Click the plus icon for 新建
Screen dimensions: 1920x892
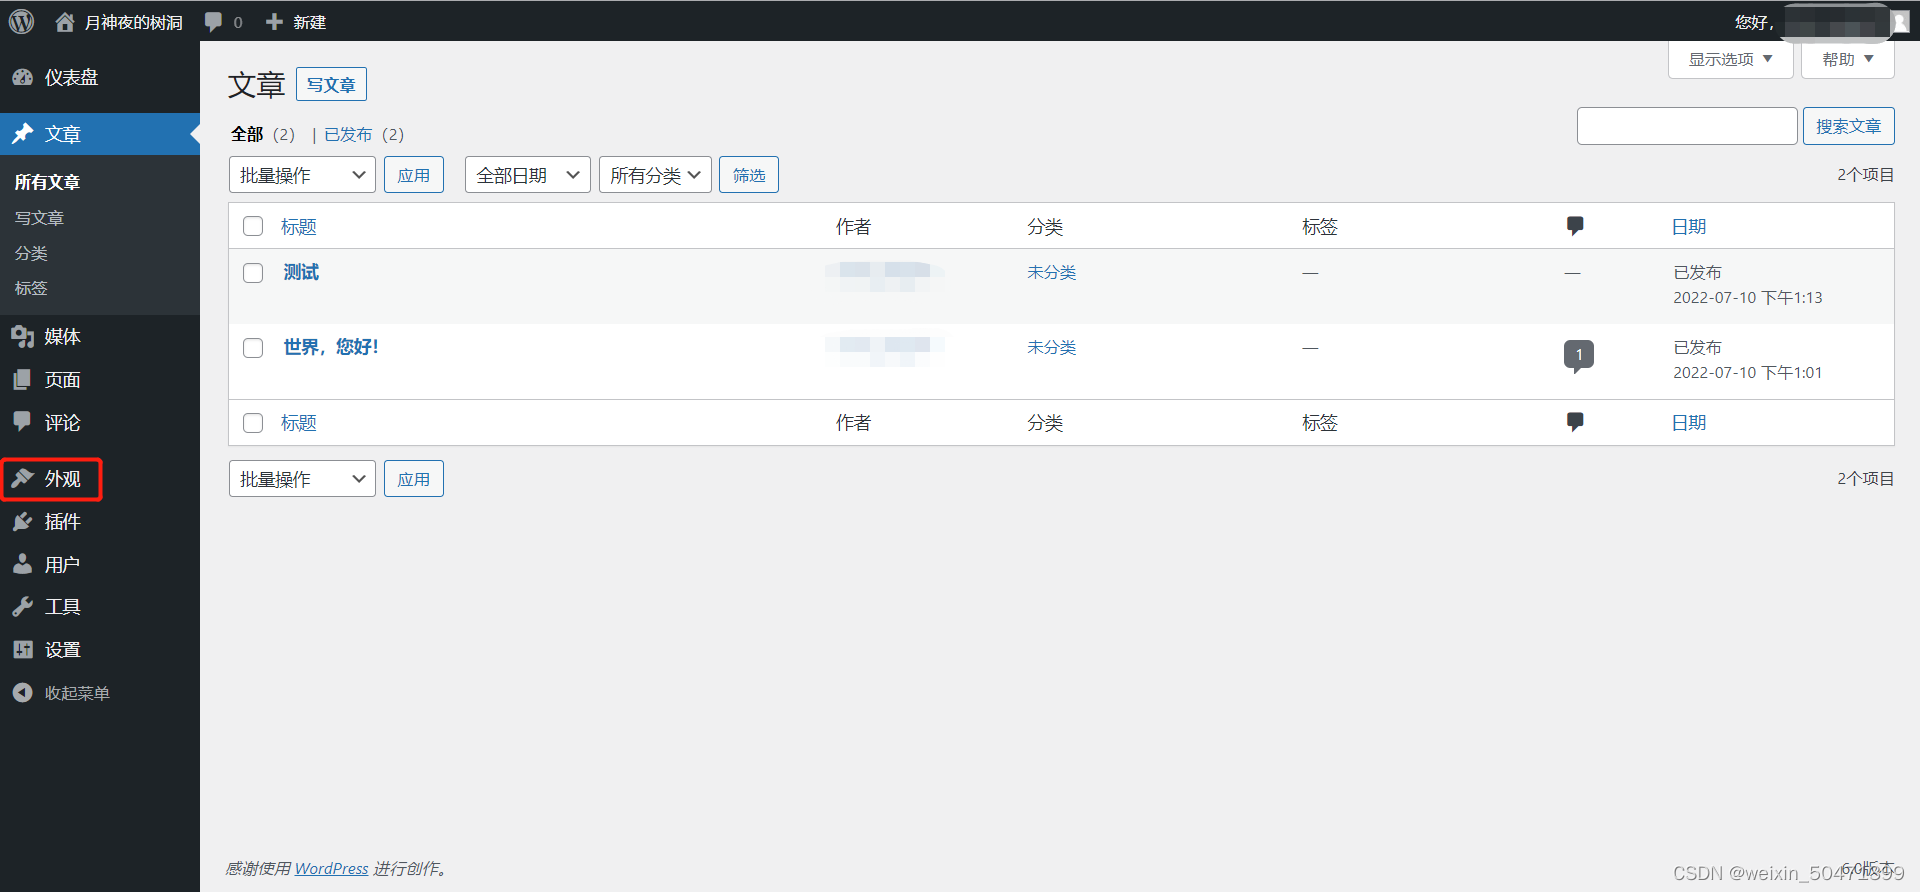pos(274,22)
